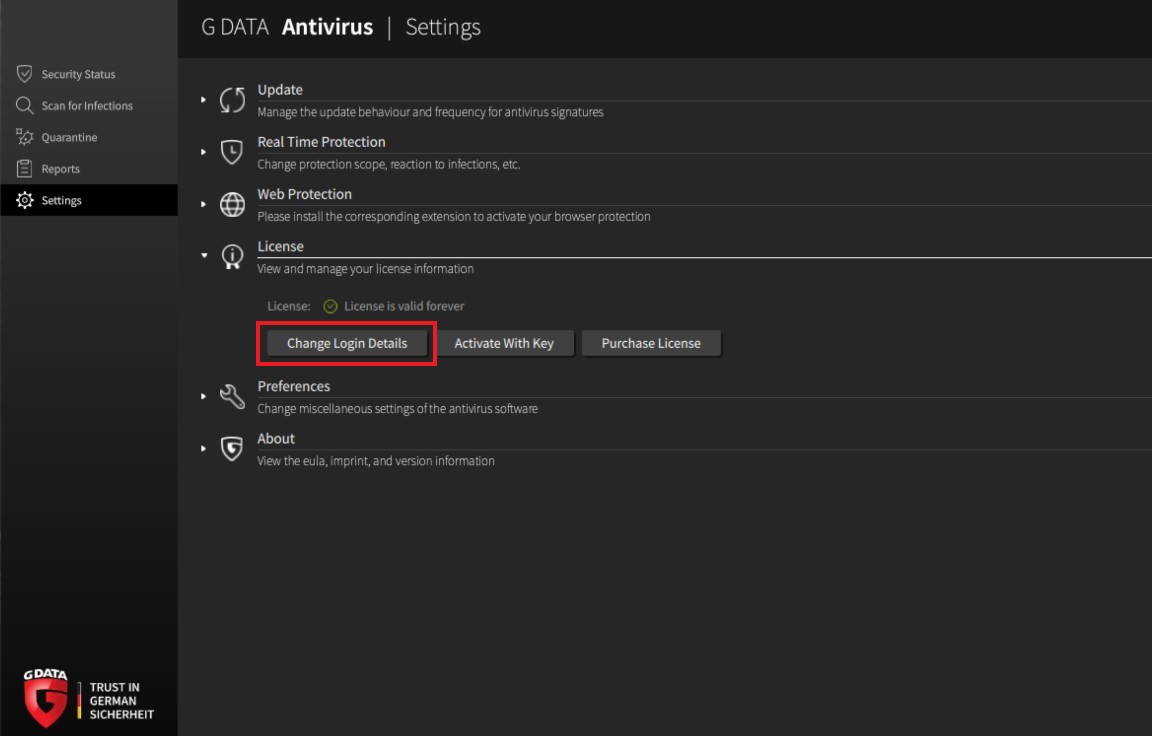Image resolution: width=1152 pixels, height=736 pixels.
Task: Click 'View and manage your license information'
Action: click(x=365, y=269)
